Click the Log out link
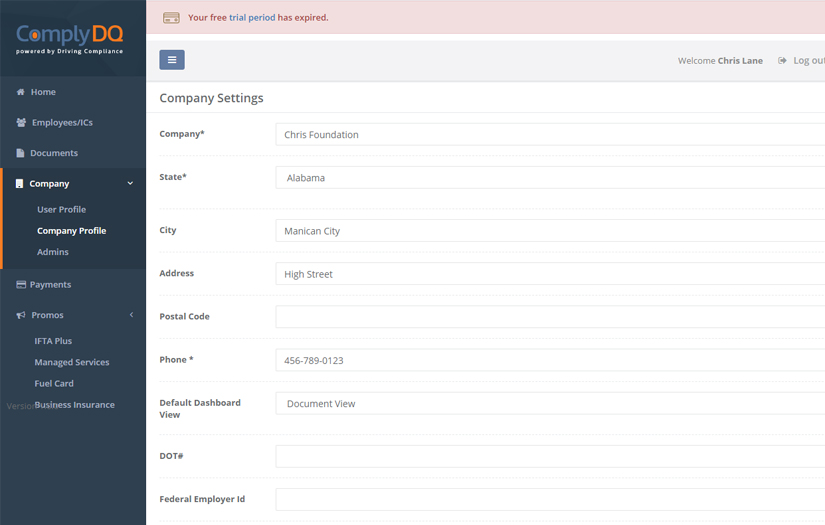 tap(809, 60)
